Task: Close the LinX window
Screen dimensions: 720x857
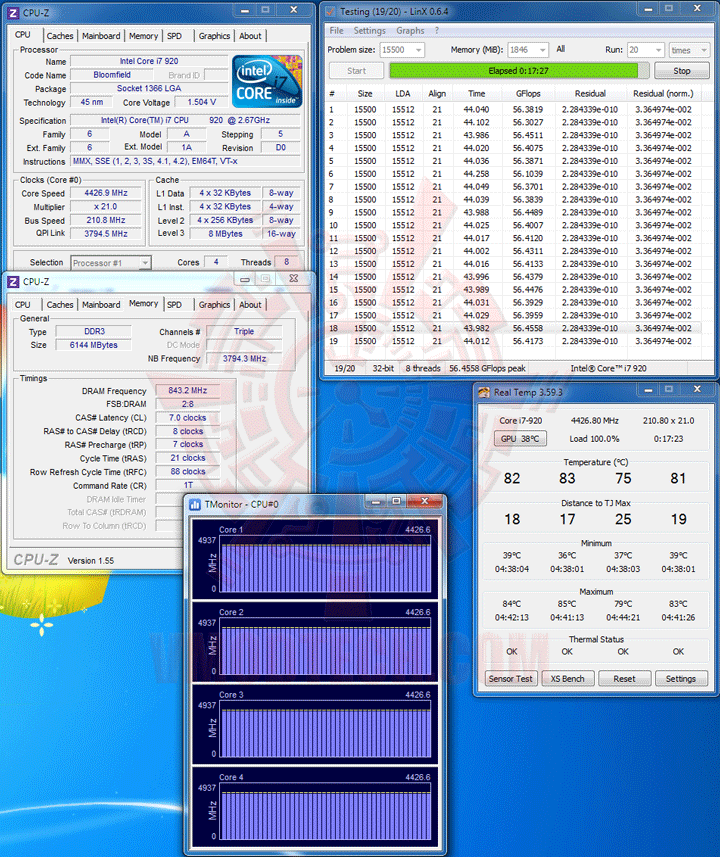Action: pos(697,9)
